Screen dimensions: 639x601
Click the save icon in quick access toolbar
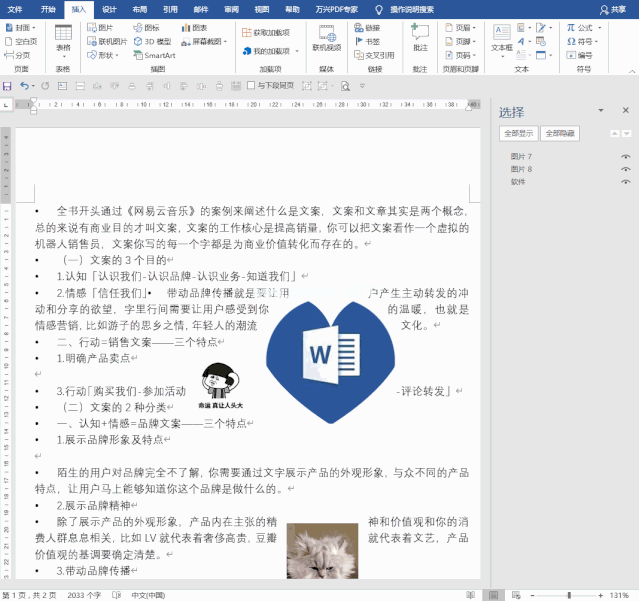[8, 86]
